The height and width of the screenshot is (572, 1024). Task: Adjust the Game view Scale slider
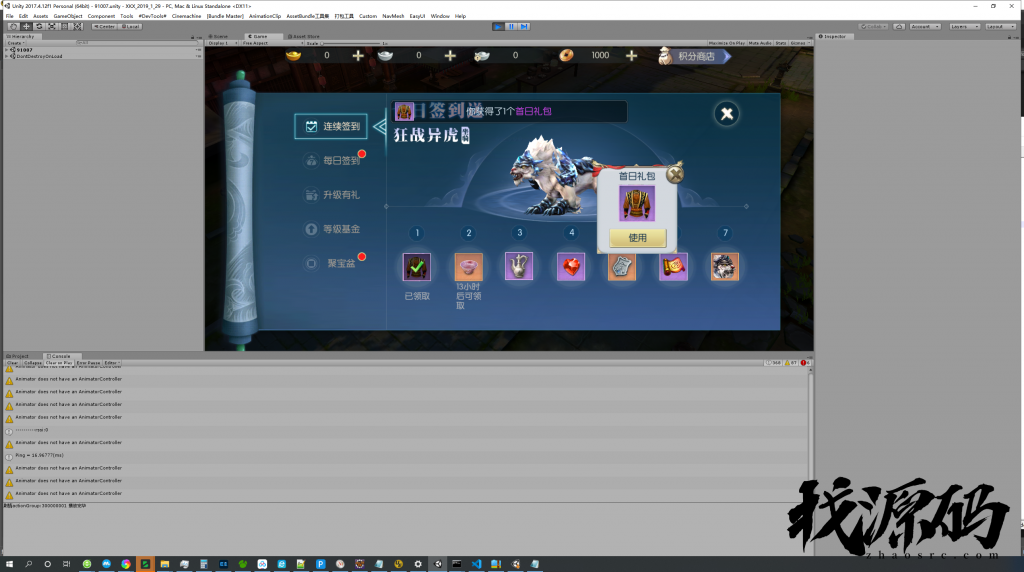[353, 43]
